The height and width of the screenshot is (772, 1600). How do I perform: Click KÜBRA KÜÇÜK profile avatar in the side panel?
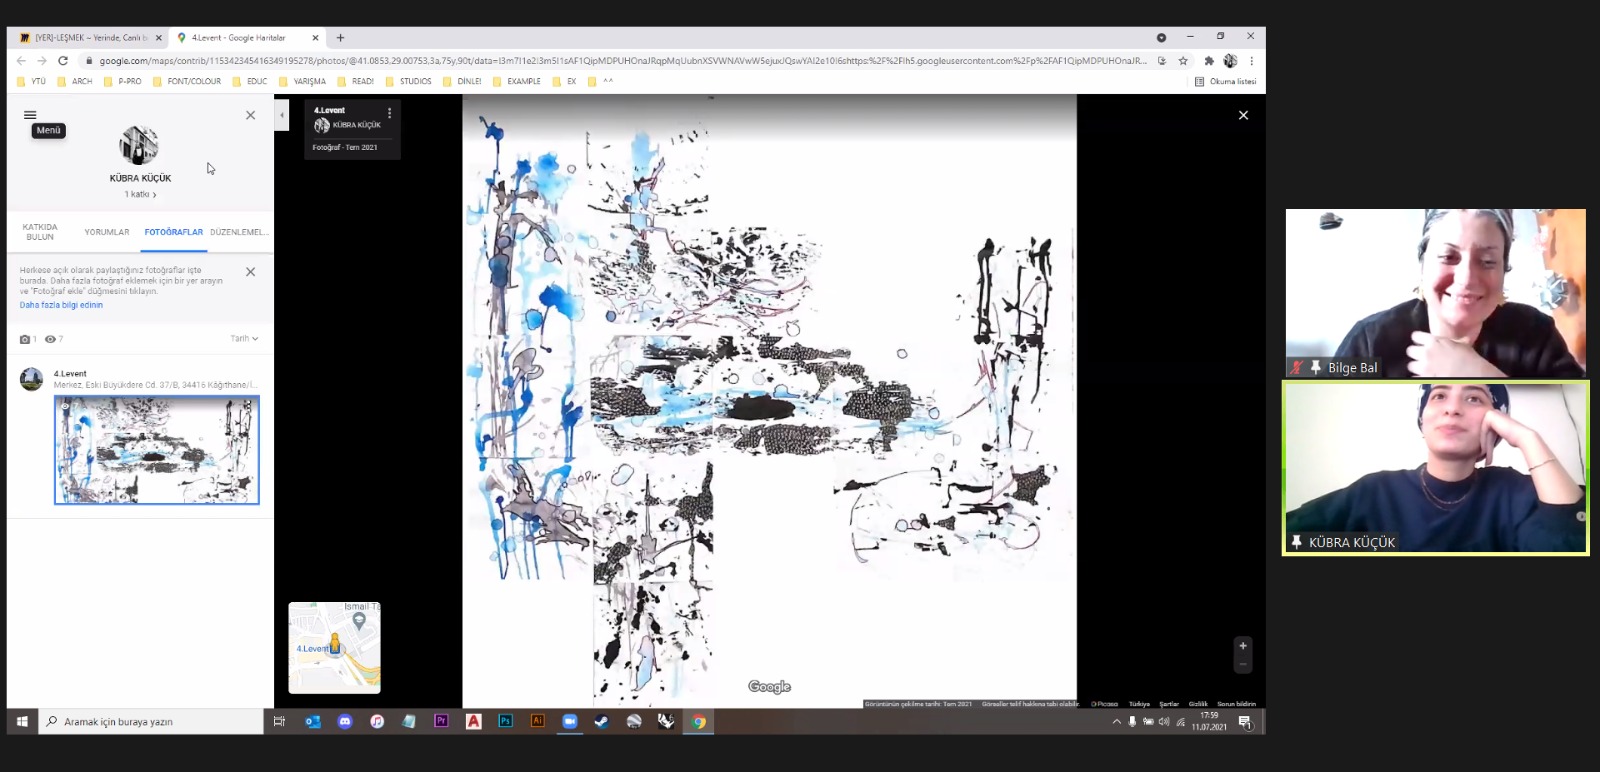click(x=139, y=146)
